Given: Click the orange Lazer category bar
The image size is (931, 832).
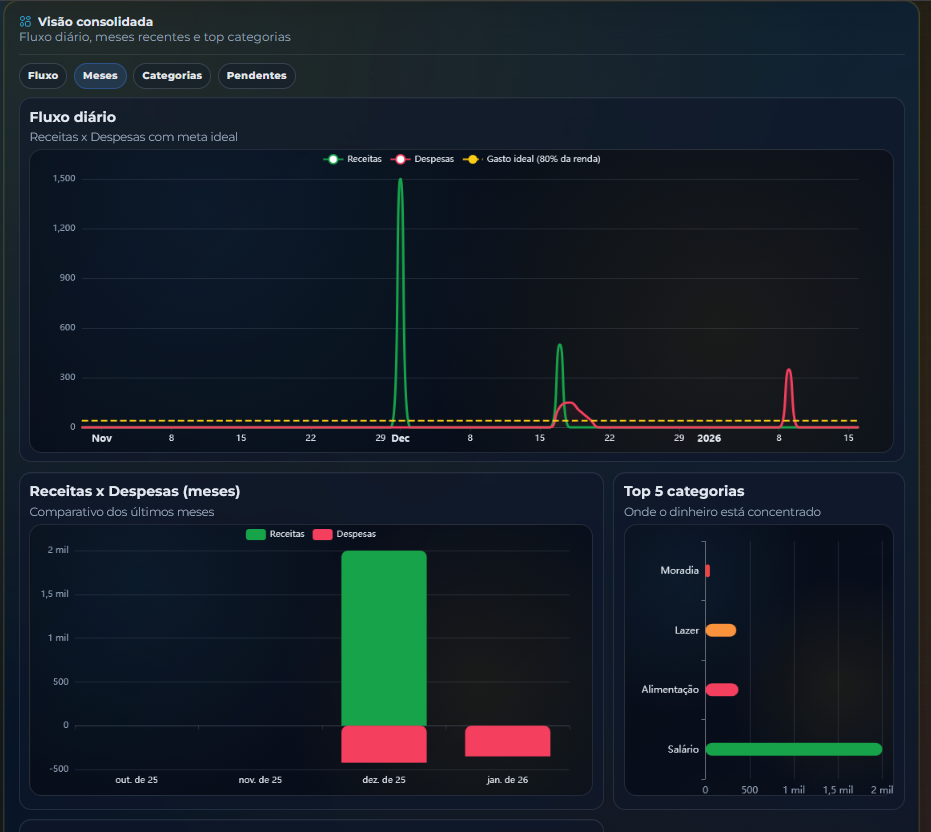Looking at the screenshot, I should coord(720,630).
